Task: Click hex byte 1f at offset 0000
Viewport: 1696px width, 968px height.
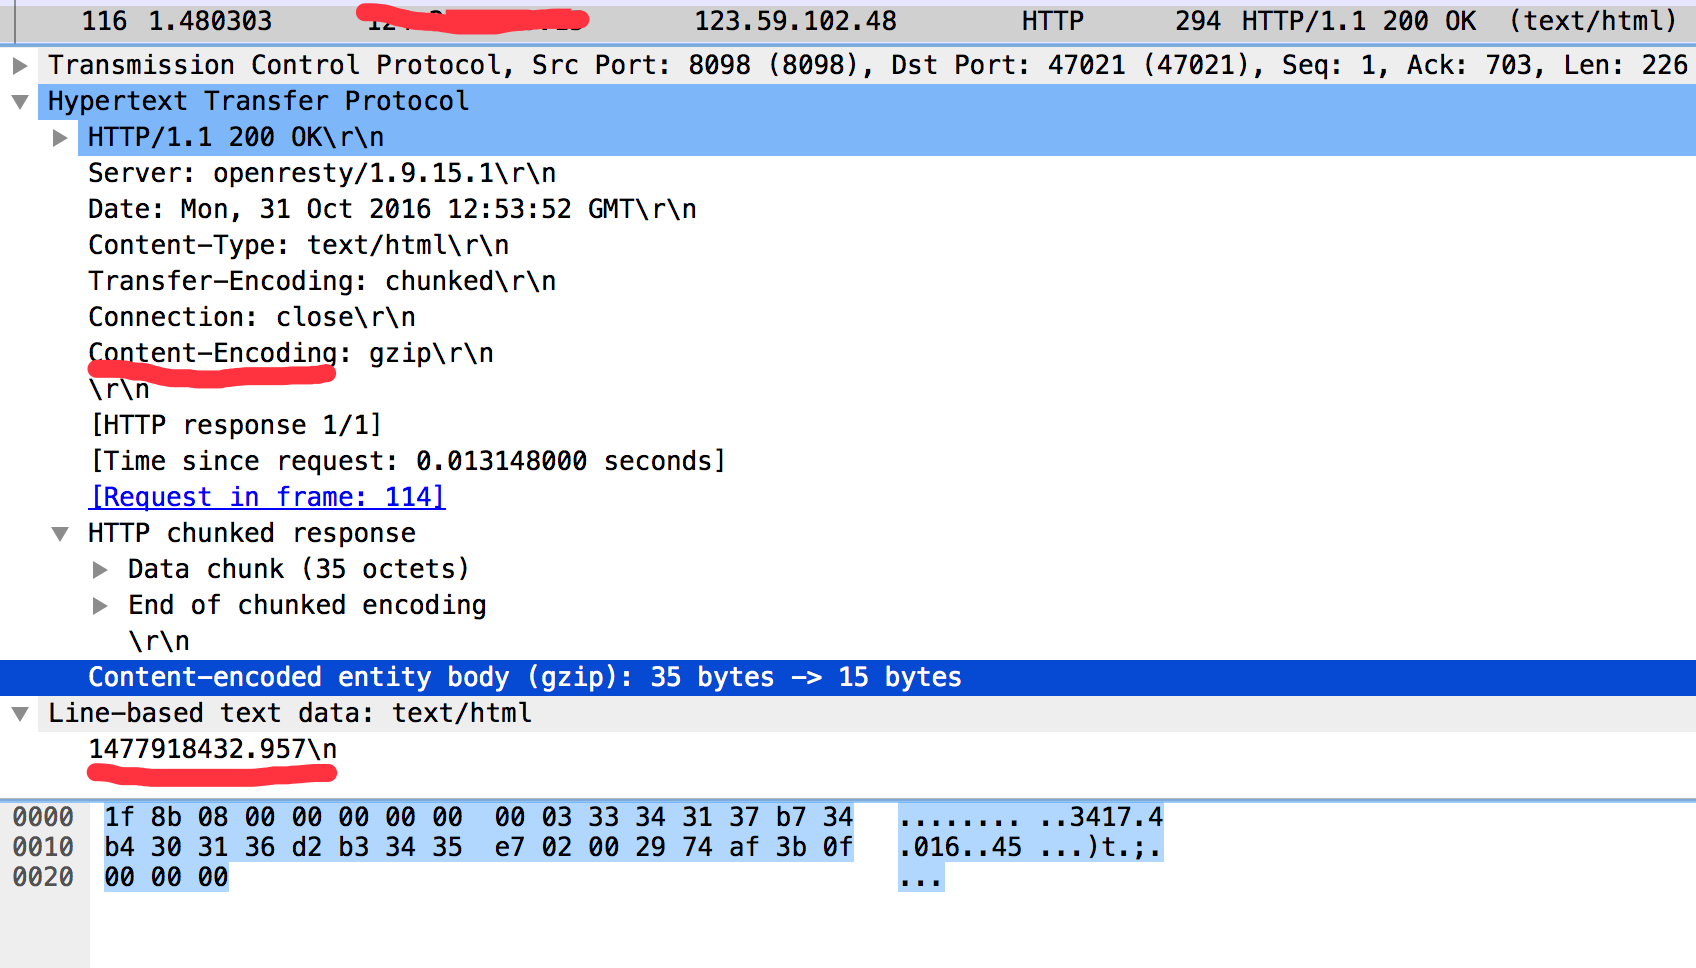Action: pyautogui.click(x=119, y=817)
